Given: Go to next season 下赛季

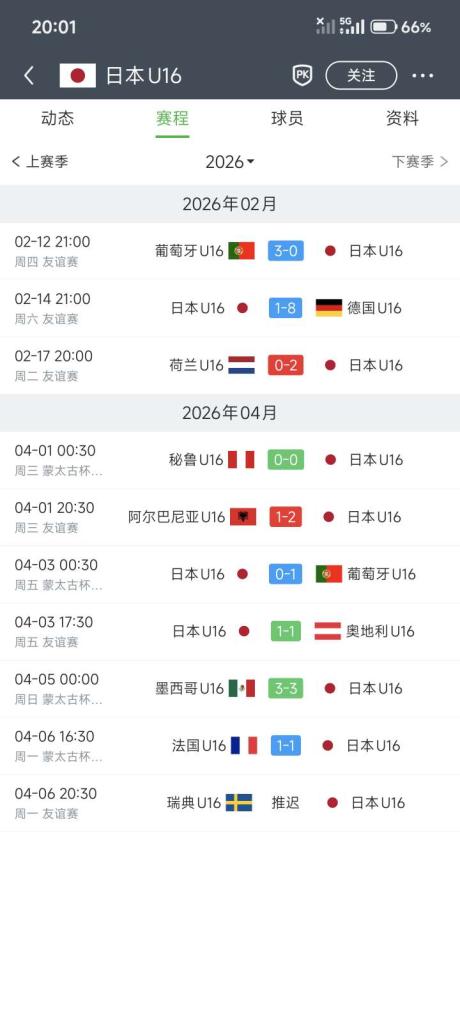Looking at the screenshot, I should [x=420, y=162].
